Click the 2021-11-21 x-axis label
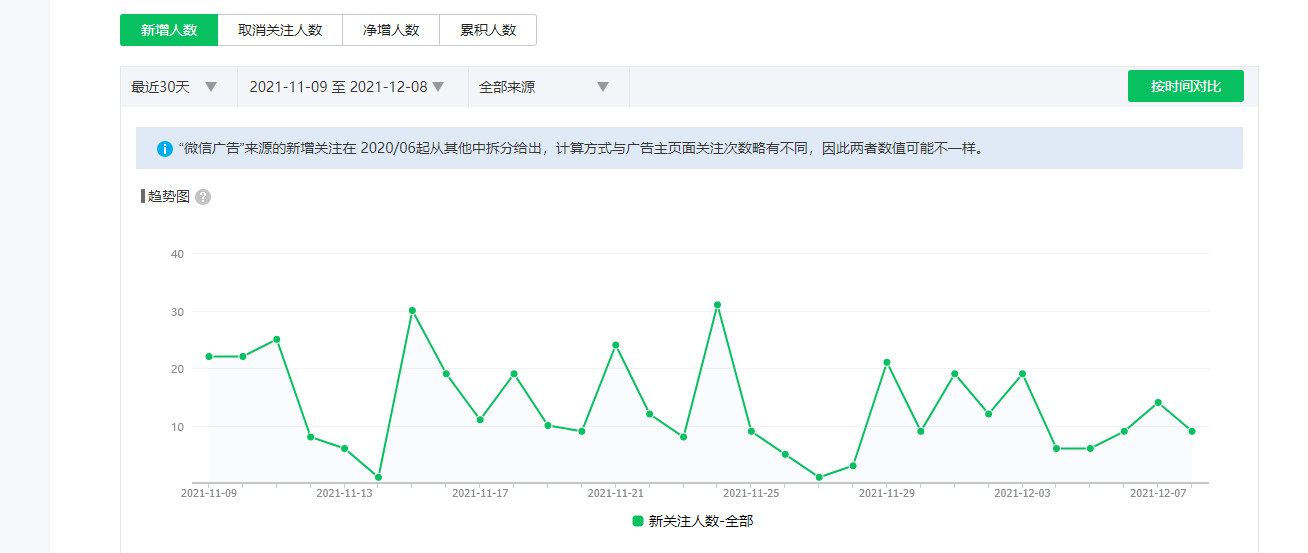 point(616,493)
